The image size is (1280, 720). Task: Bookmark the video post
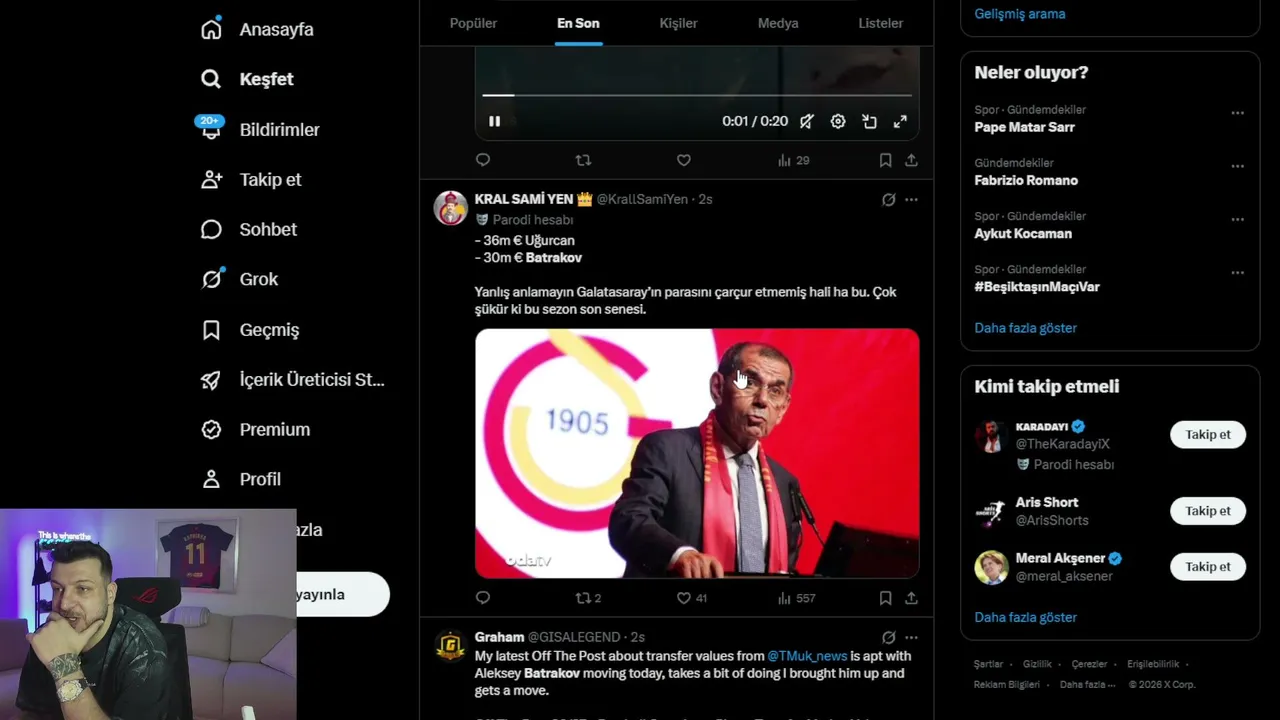pos(885,160)
